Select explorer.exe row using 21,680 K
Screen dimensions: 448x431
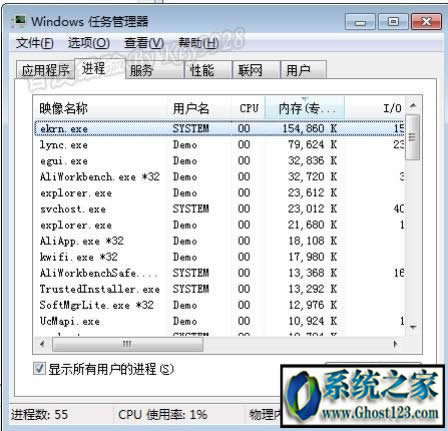click(219, 225)
